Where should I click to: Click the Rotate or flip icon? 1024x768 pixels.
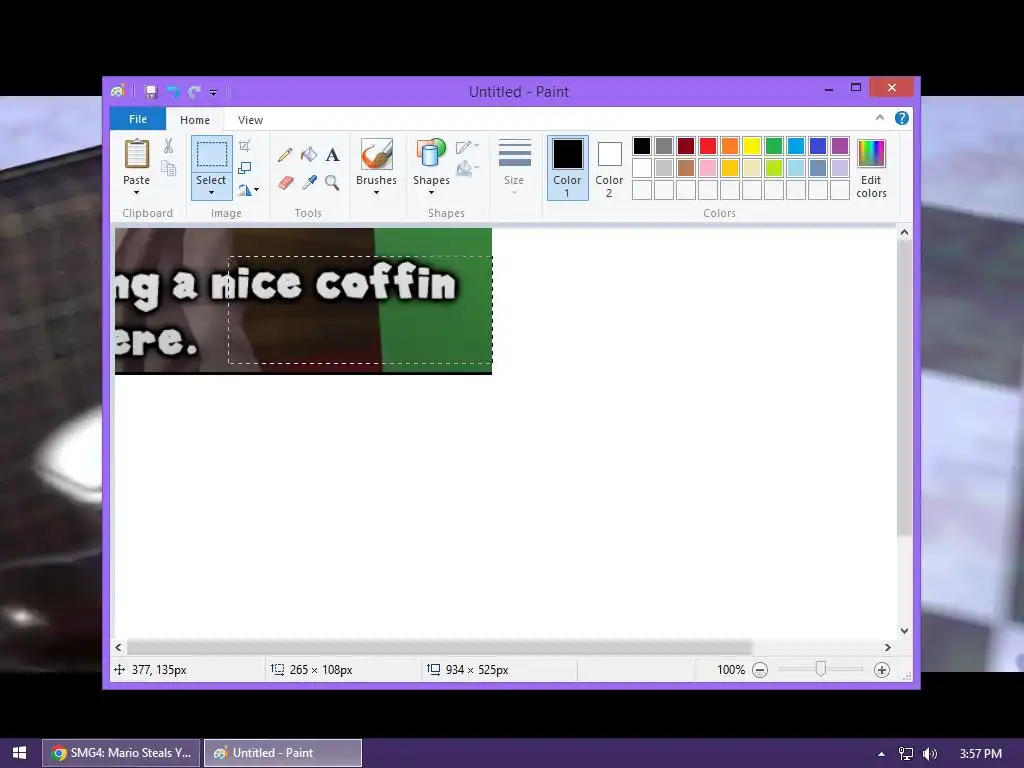246,190
